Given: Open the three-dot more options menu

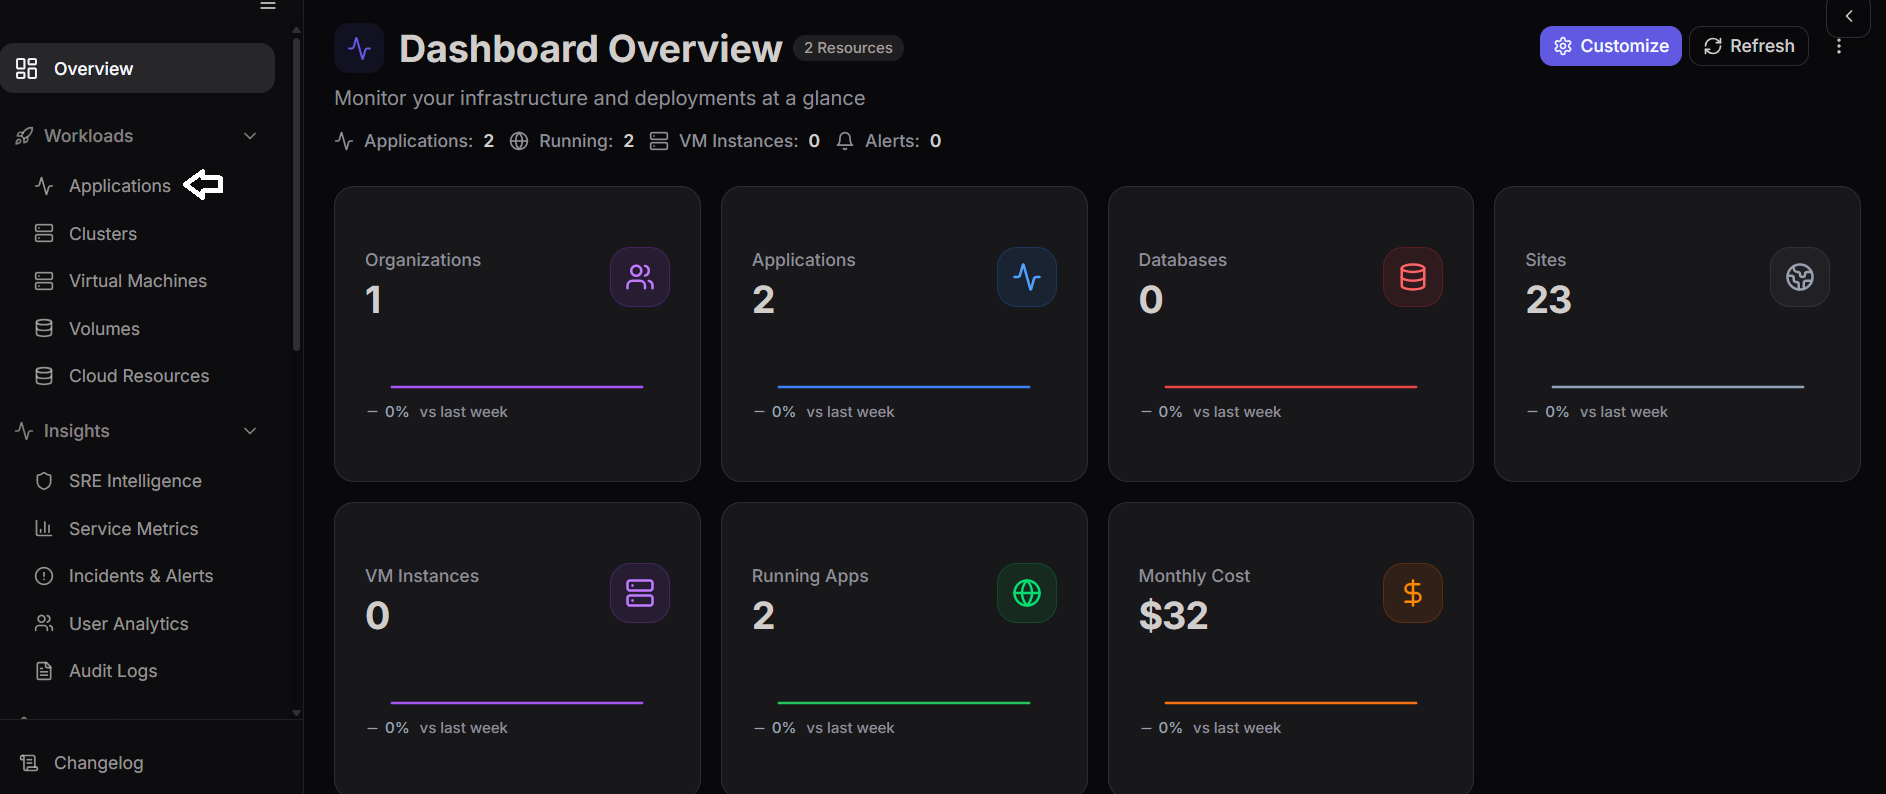Looking at the screenshot, I should coord(1838,46).
